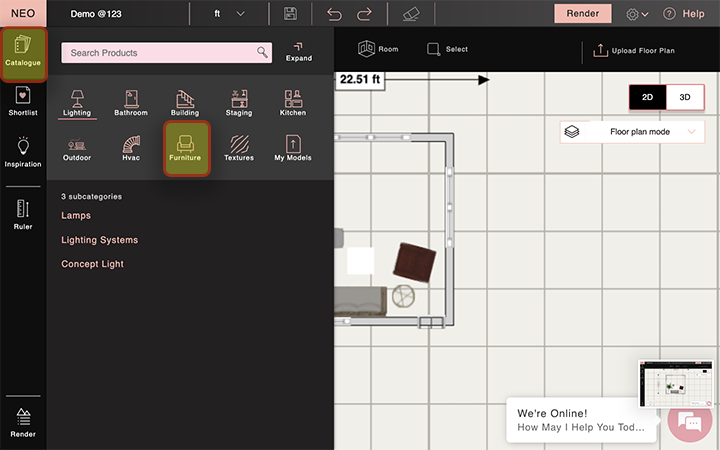Viewport: 720px width, 450px height.
Task: Open the Lighting Systems subcategory
Action: [x=100, y=240]
